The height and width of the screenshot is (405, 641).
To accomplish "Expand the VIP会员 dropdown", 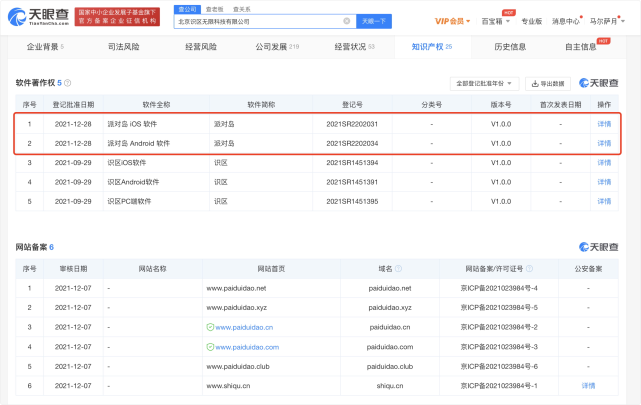I will pos(453,21).
